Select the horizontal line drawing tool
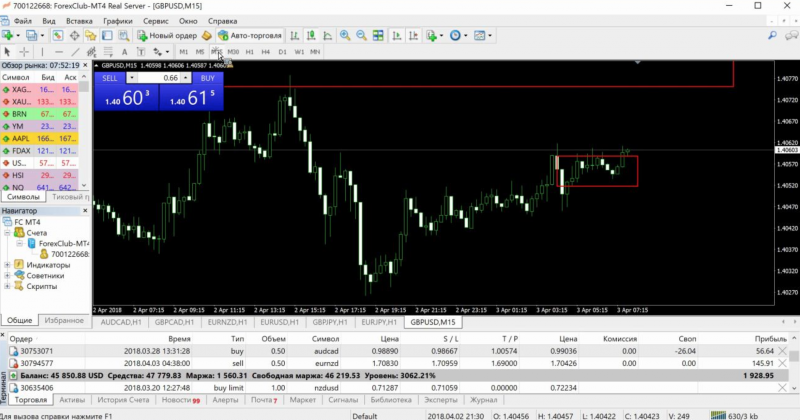Image resolution: width=800 pixels, height=420 pixels. [60, 51]
